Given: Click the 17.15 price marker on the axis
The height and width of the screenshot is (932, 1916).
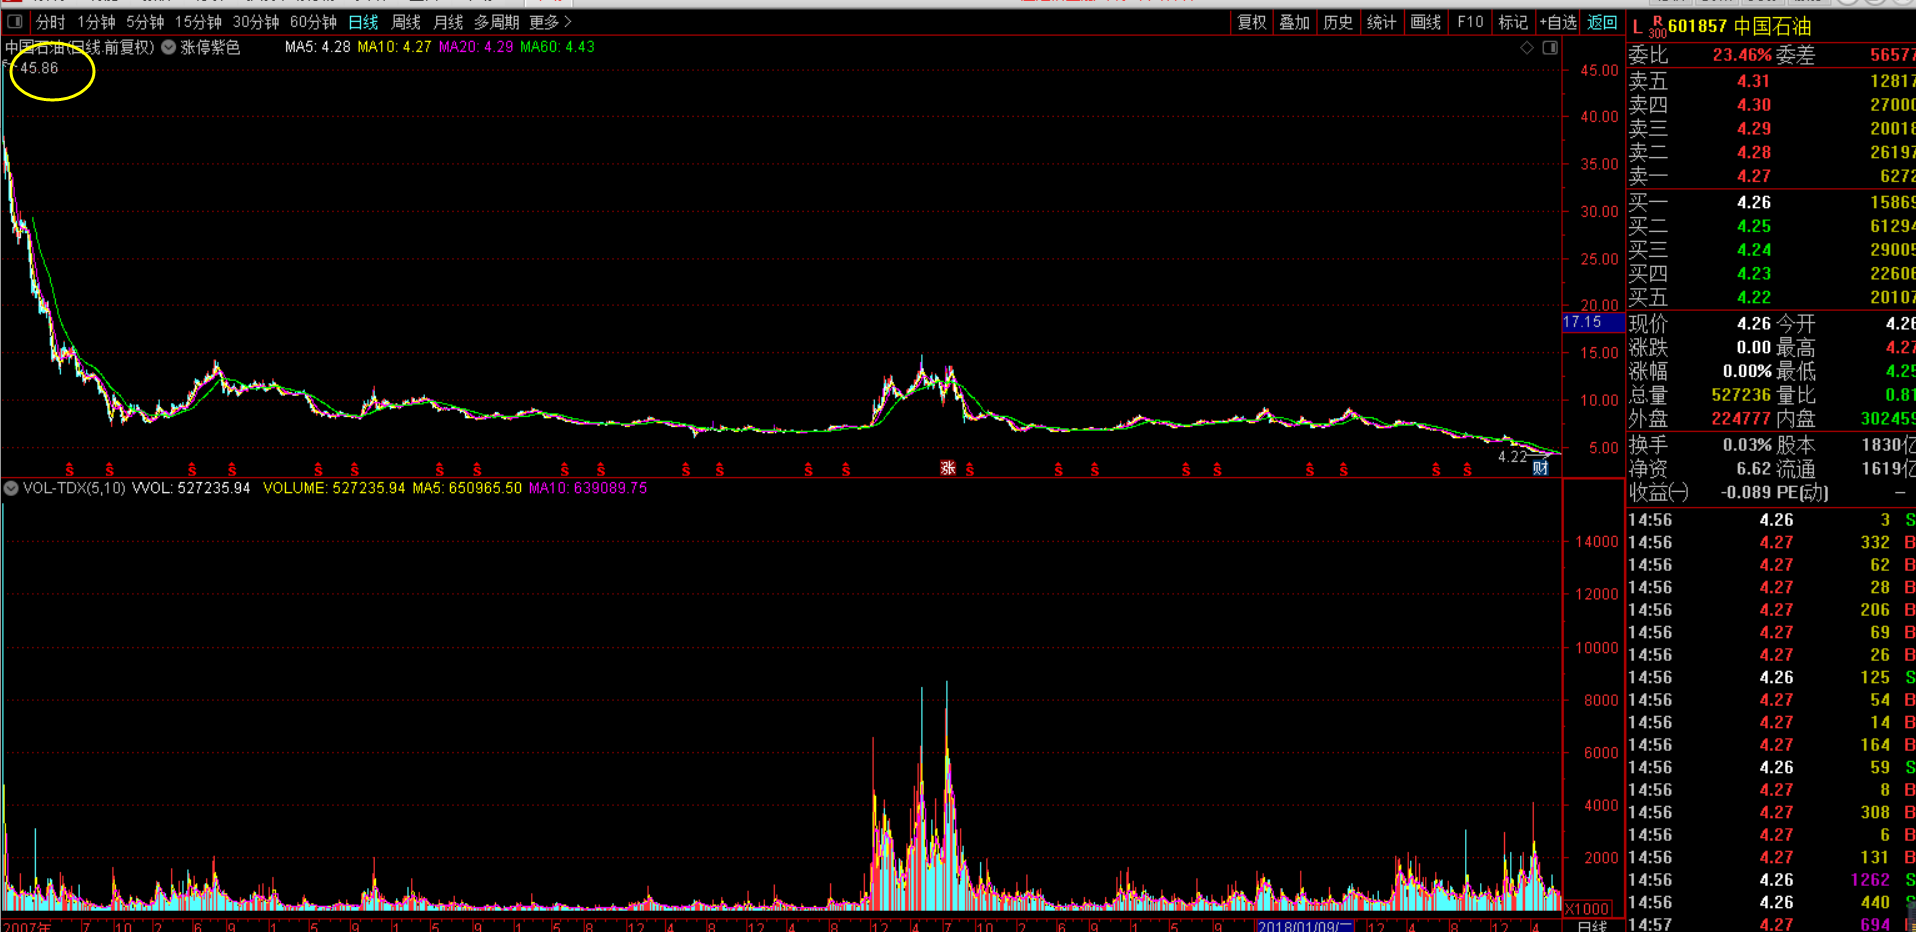Looking at the screenshot, I should [x=1583, y=322].
